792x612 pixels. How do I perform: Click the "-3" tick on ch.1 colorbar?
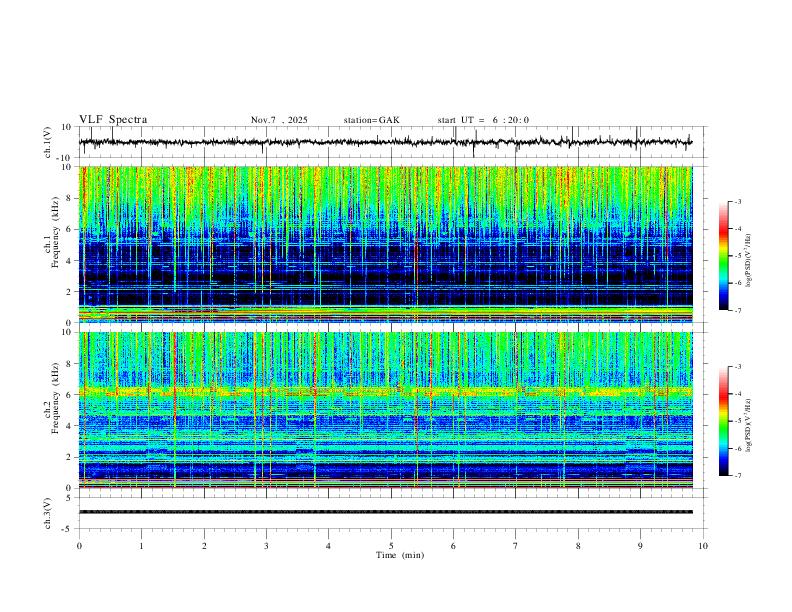738,201
